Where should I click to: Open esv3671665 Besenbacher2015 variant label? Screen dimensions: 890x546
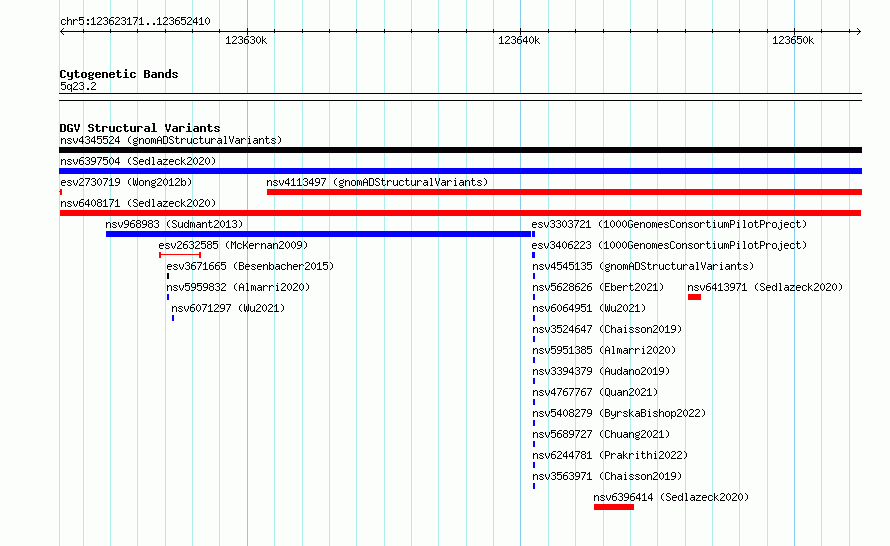(x=250, y=266)
